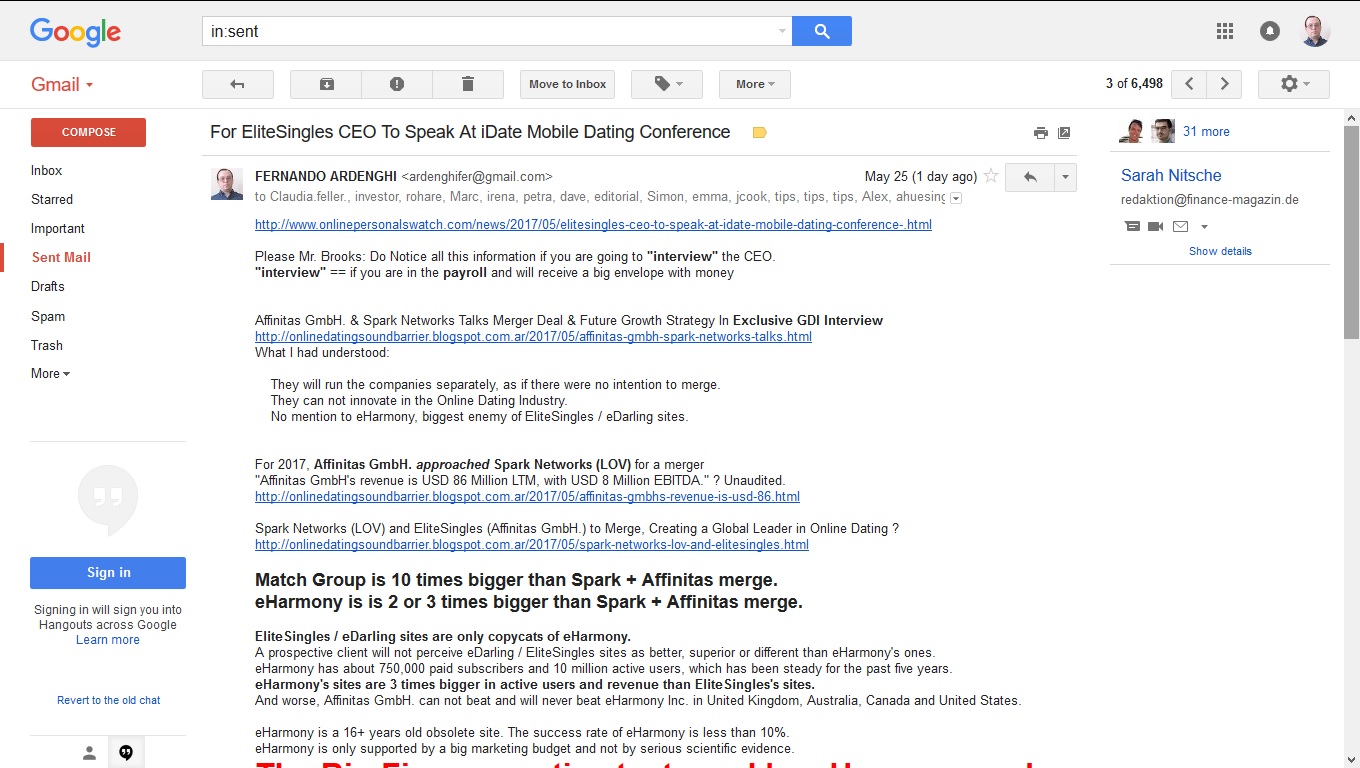Open the Labels tag menu
The image size is (1360, 768).
tap(667, 84)
